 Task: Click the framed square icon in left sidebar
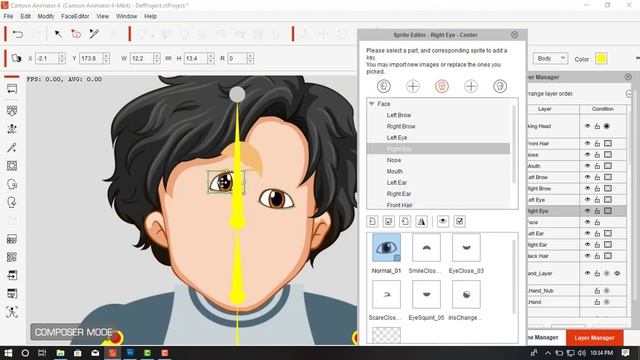(12, 166)
